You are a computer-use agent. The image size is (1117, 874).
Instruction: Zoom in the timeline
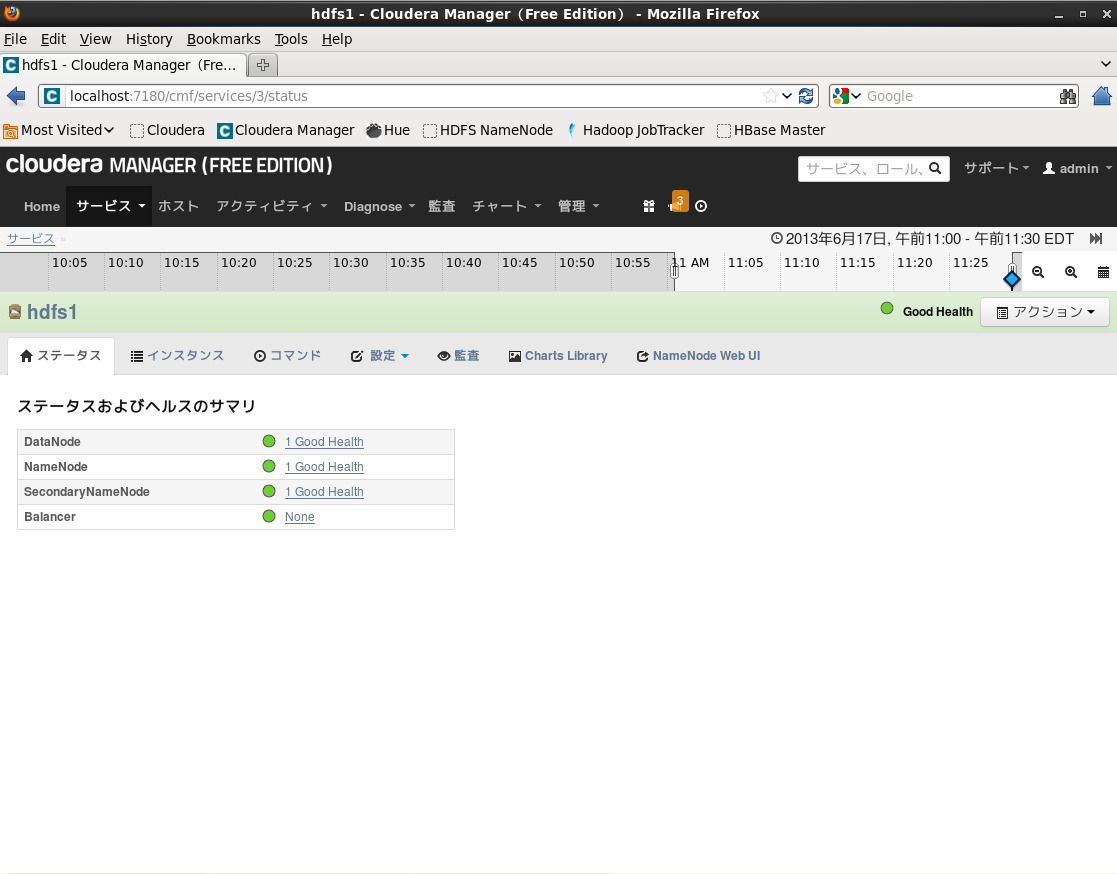(x=1071, y=272)
